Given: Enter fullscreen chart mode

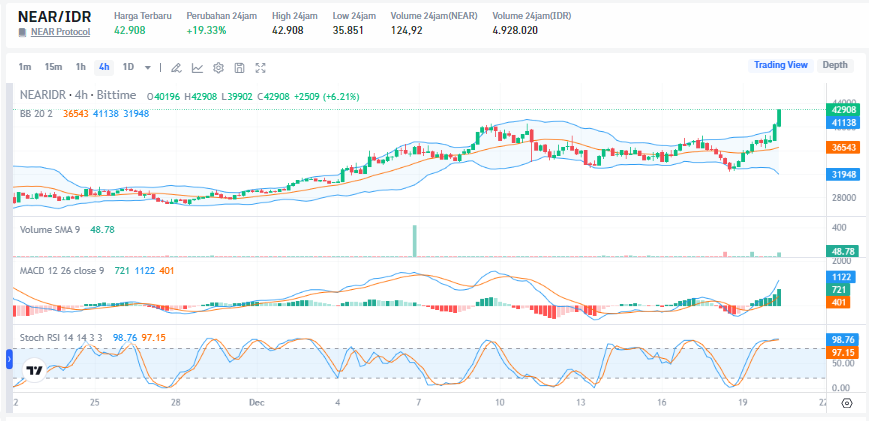Looking at the screenshot, I should coord(260,68).
